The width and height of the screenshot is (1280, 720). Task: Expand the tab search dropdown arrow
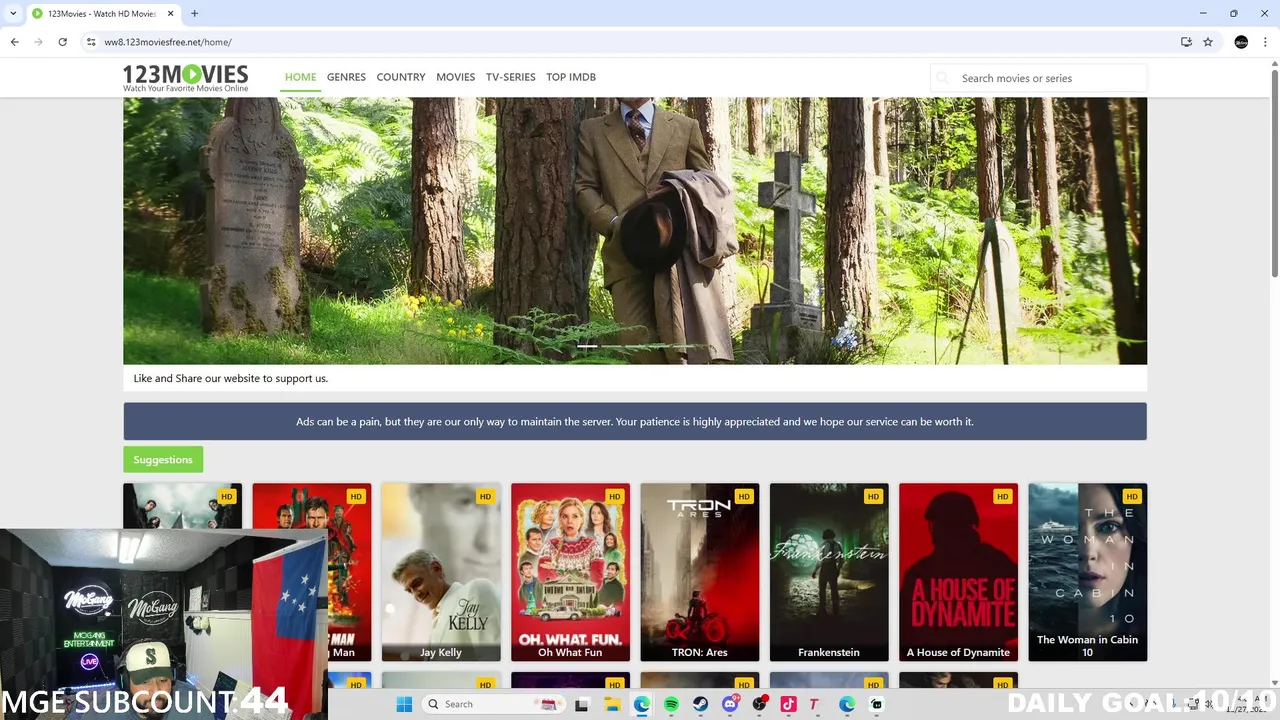[13, 14]
